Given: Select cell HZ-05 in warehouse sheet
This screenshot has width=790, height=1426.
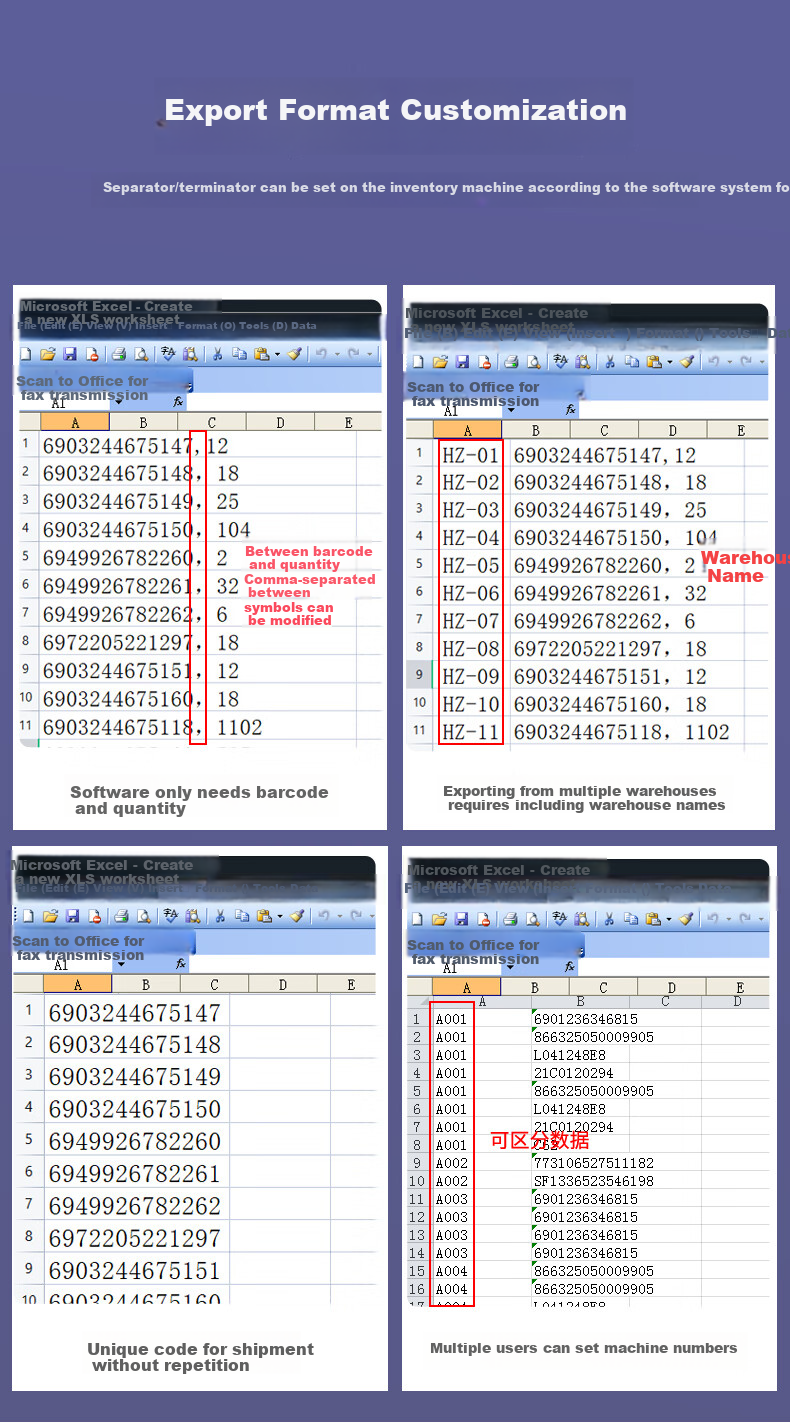Looking at the screenshot, I should 470,566.
